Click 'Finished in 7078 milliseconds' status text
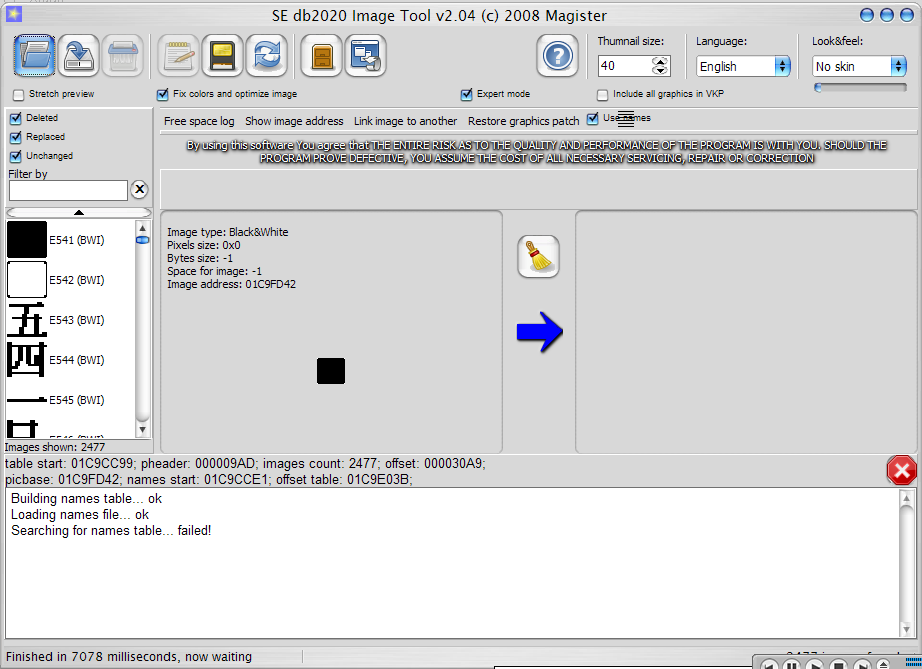Viewport: 922px width, 669px height. [x=129, y=657]
